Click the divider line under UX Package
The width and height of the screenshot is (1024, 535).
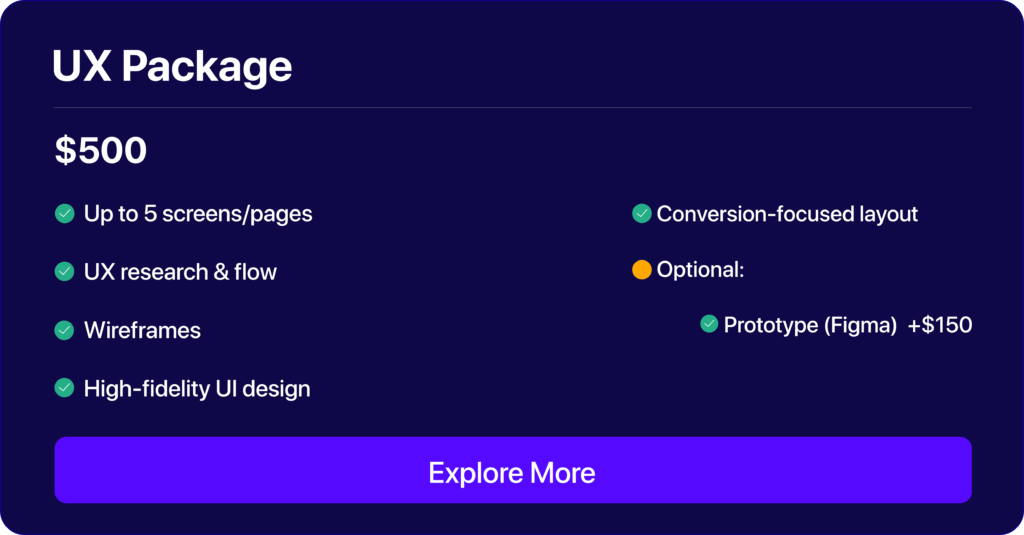pyautogui.click(x=512, y=107)
